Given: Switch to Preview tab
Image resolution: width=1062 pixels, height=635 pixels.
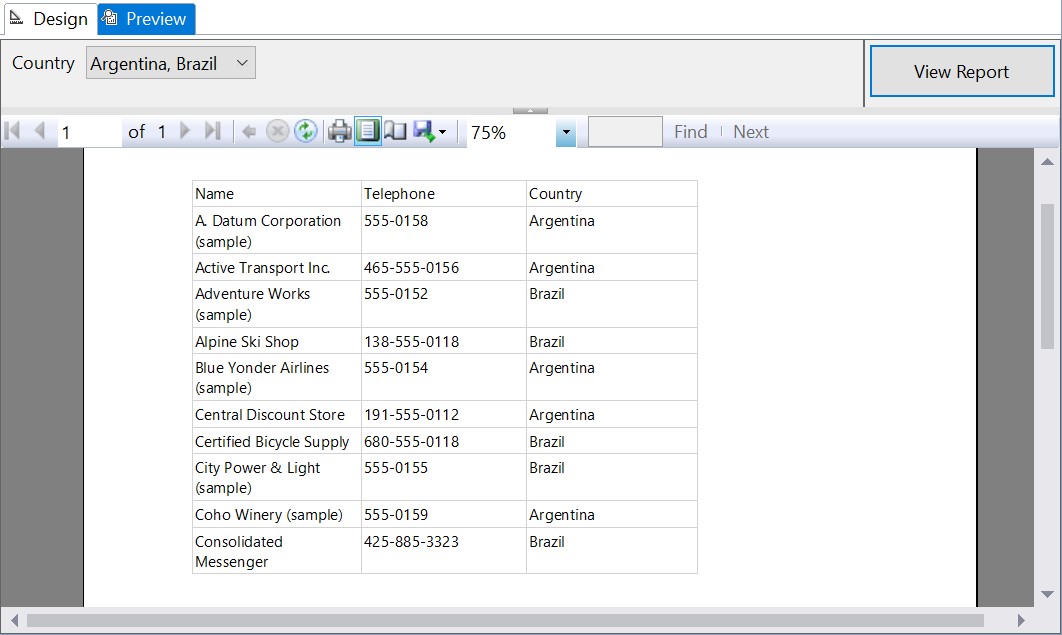Looking at the screenshot, I should click(146, 19).
